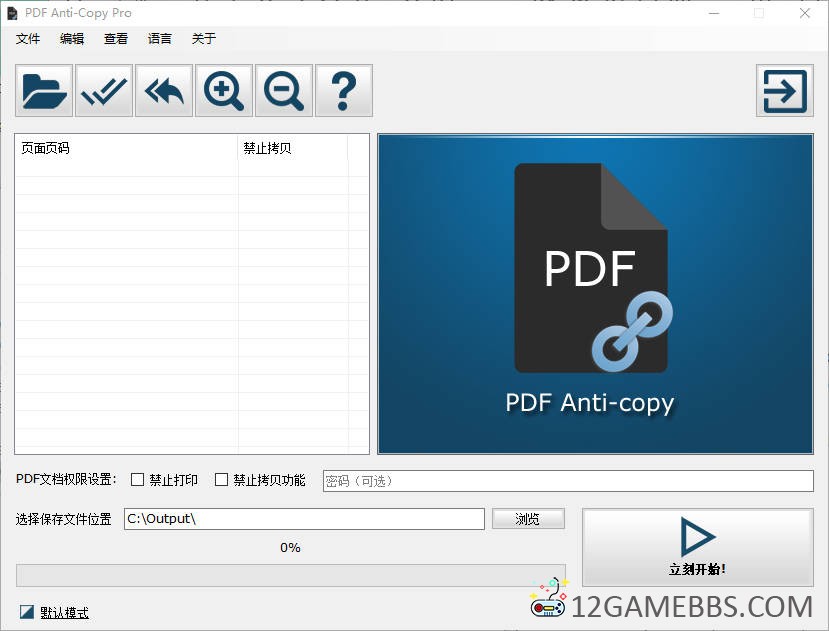Click the 立刻开始! start button

click(698, 547)
